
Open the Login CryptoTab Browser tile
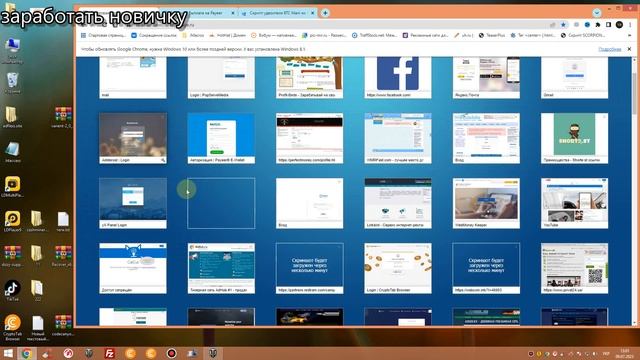coord(398,268)
